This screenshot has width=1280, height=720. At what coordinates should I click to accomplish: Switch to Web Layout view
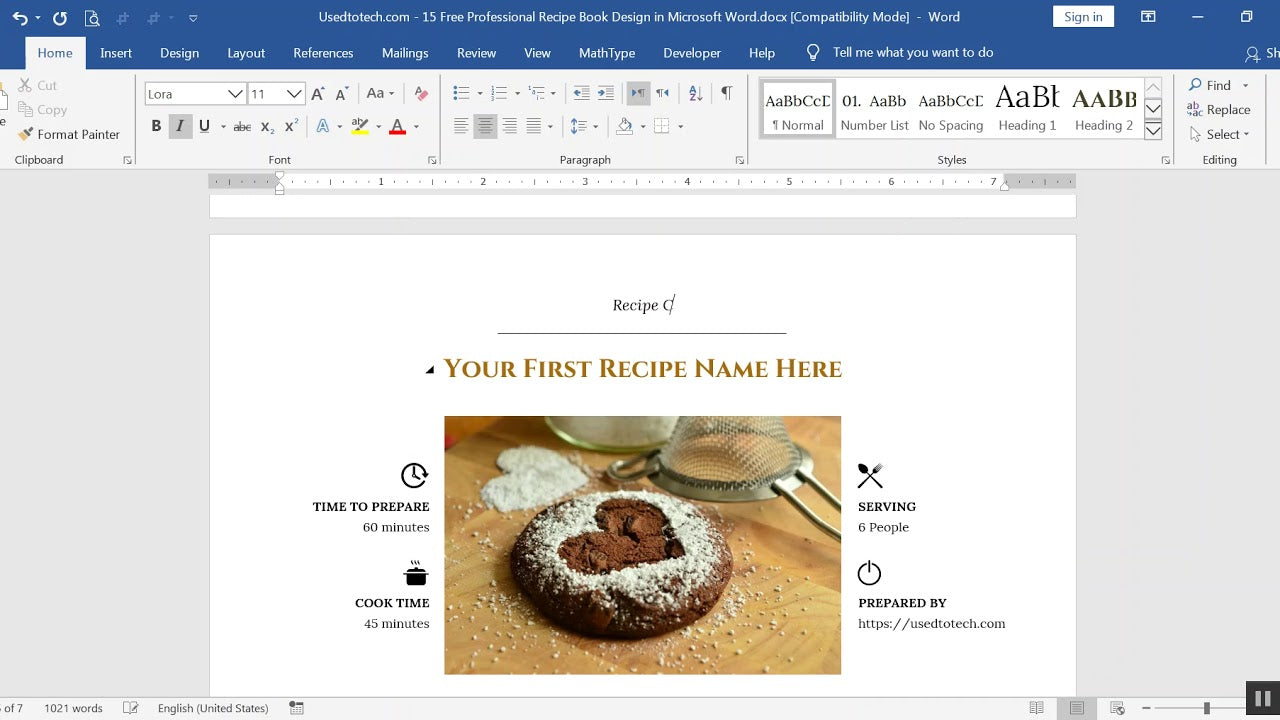click(x=1117, y=708)
